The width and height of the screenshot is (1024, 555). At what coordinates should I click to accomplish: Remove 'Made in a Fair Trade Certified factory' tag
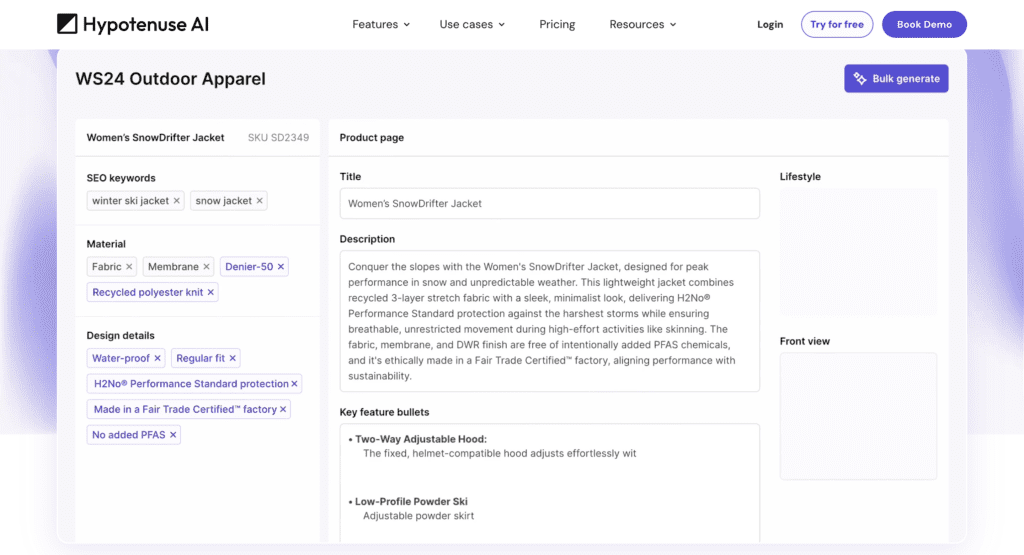pyautogui.click(x=283, y=409)
